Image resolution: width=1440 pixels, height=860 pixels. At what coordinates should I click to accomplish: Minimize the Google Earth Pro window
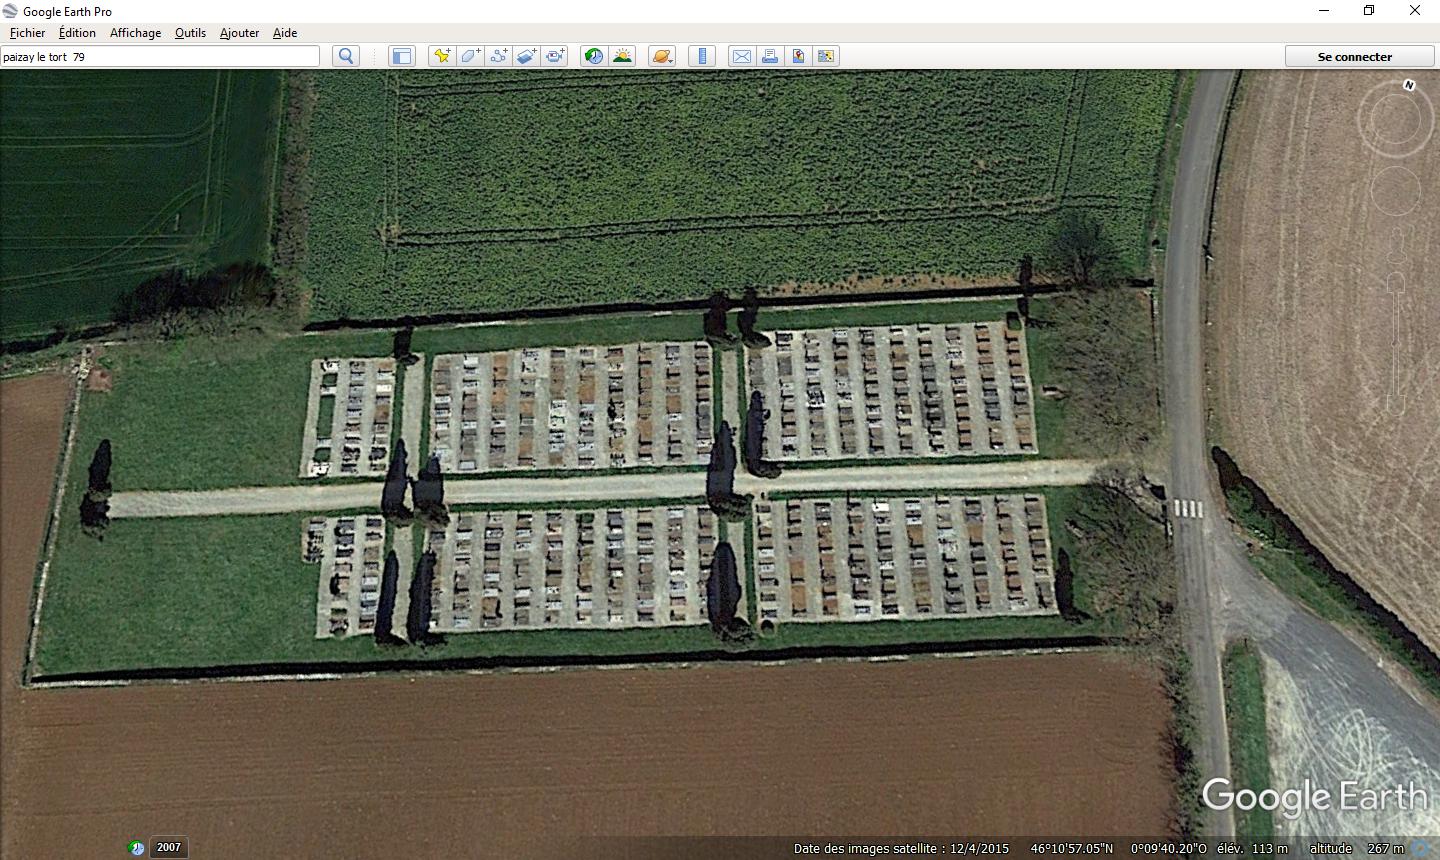tap(1323, 11)
